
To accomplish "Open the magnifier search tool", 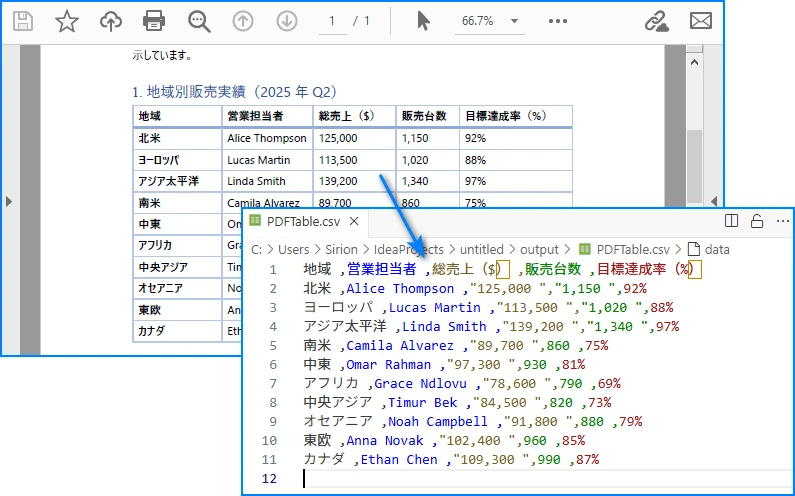I will tap(199, 21).
